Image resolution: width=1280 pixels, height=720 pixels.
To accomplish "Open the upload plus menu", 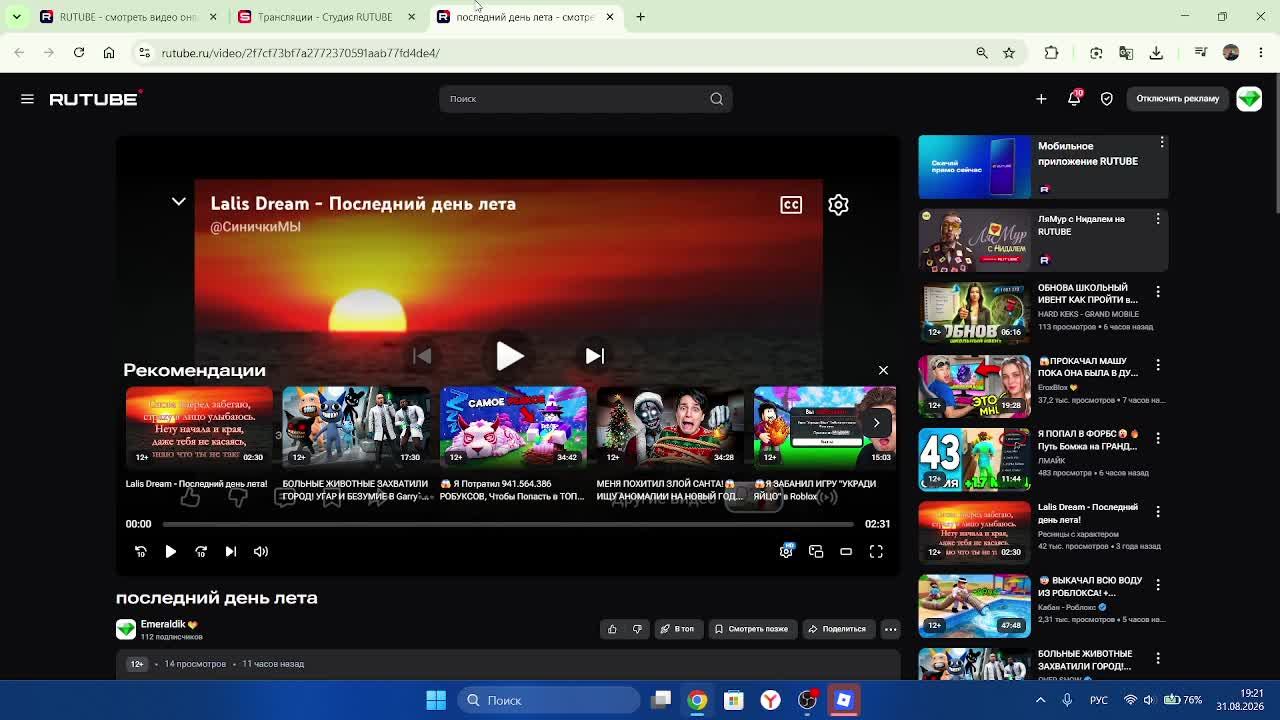I will 1041,99.
